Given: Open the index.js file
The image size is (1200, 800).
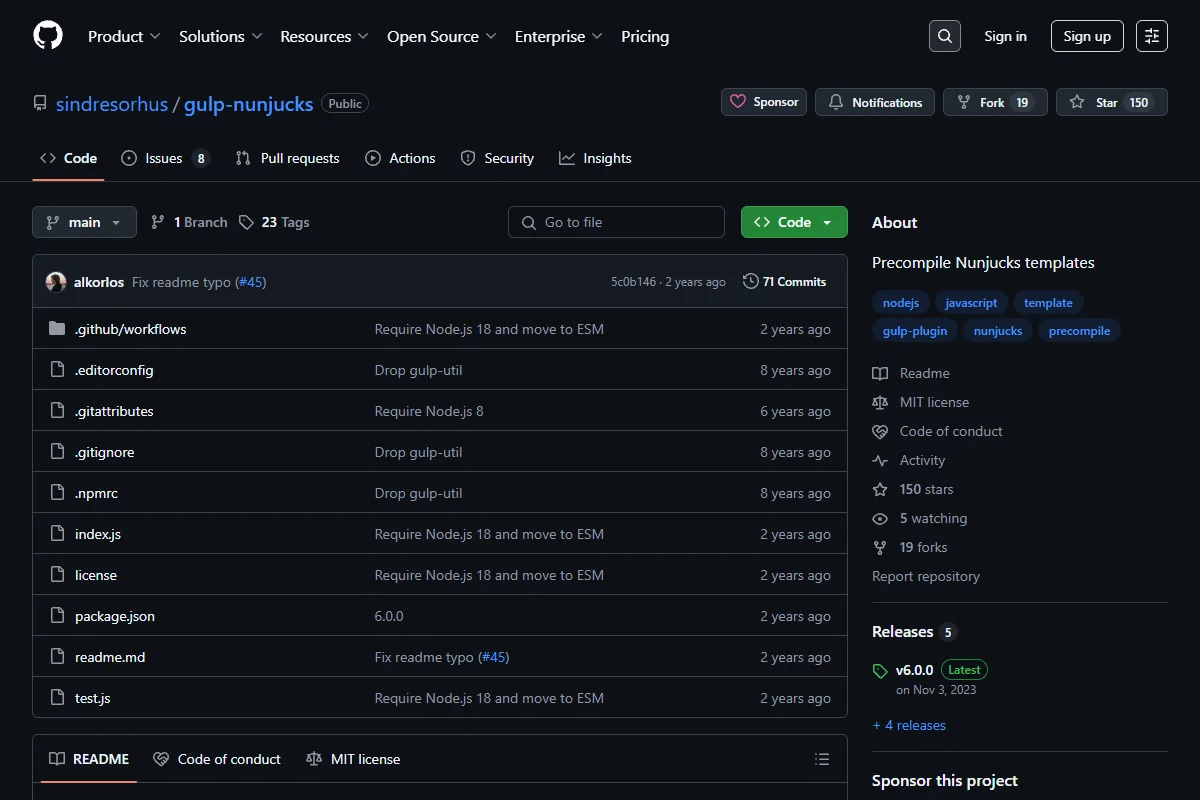Looking at the screenshot, I should pyautogui.click(x=98, y=534).
